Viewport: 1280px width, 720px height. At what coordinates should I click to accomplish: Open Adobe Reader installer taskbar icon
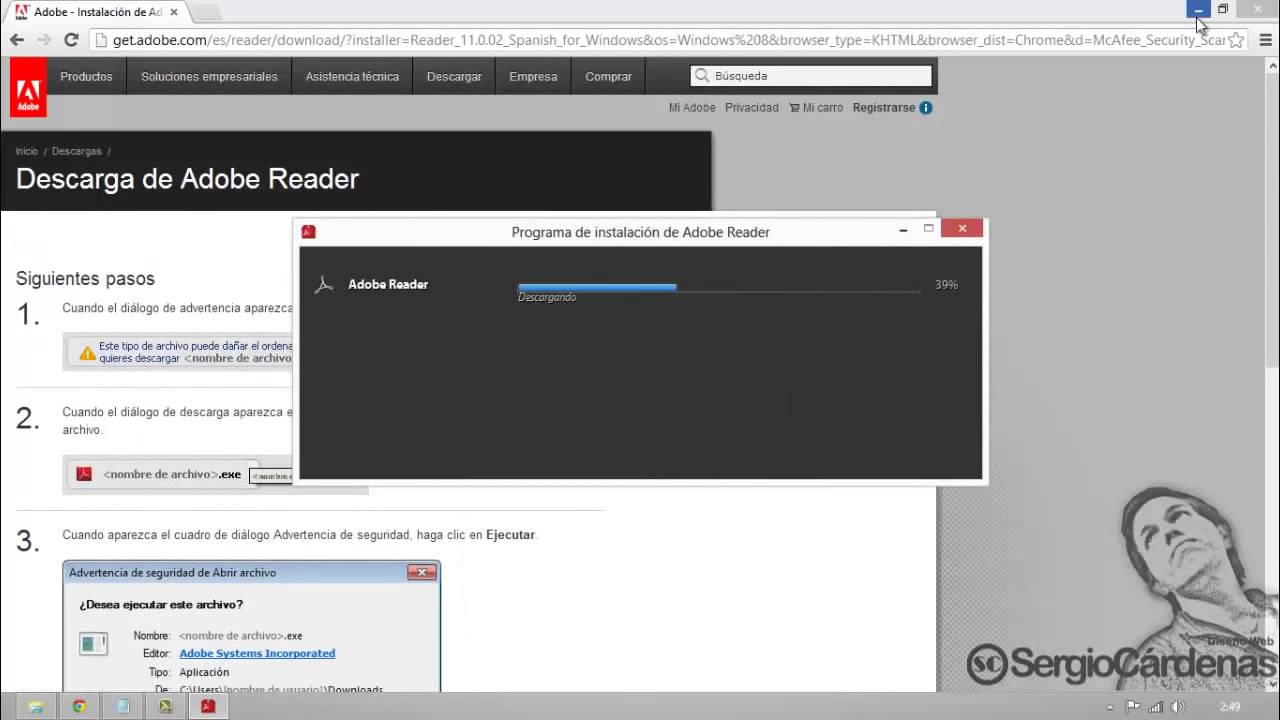click(x=208, y=706)
